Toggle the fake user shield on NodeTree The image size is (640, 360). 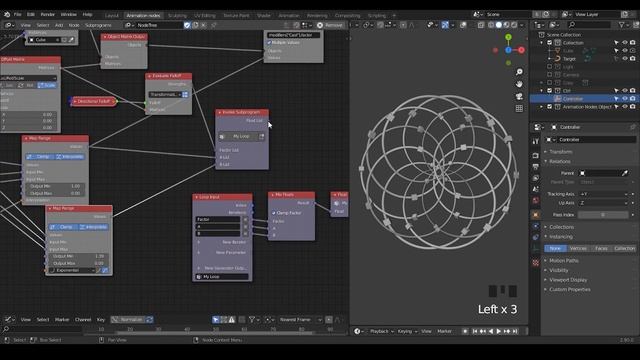pos(187,25)
